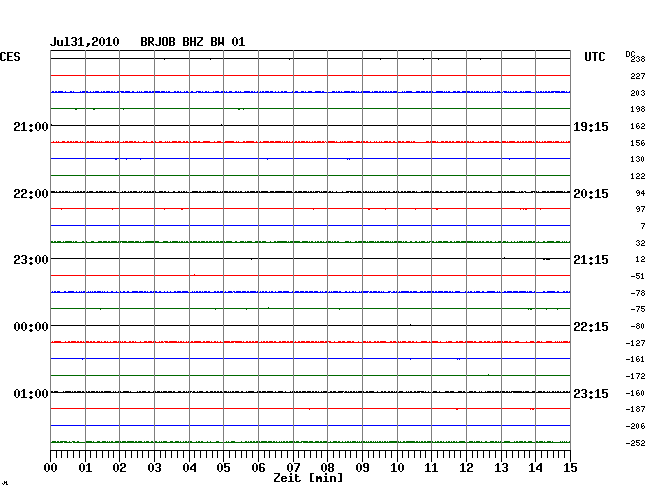Click the 22:00 CES time label
Viewport: 650px width, 494px height.
click(31, 194)
